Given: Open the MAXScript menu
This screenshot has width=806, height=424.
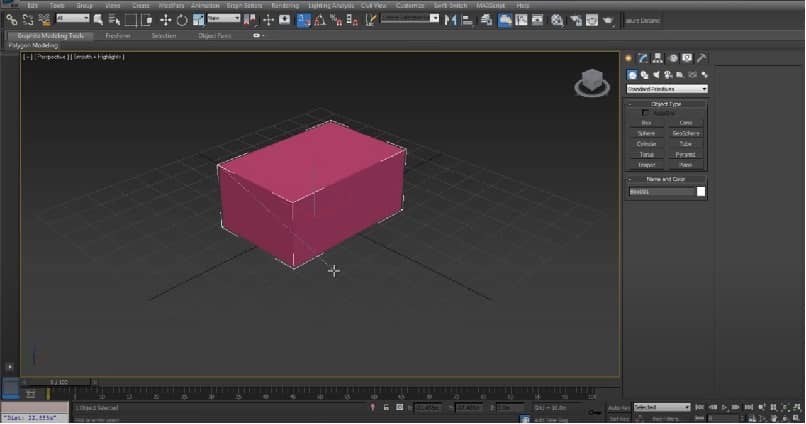Looking at the screenshot, I should [490, 5].
